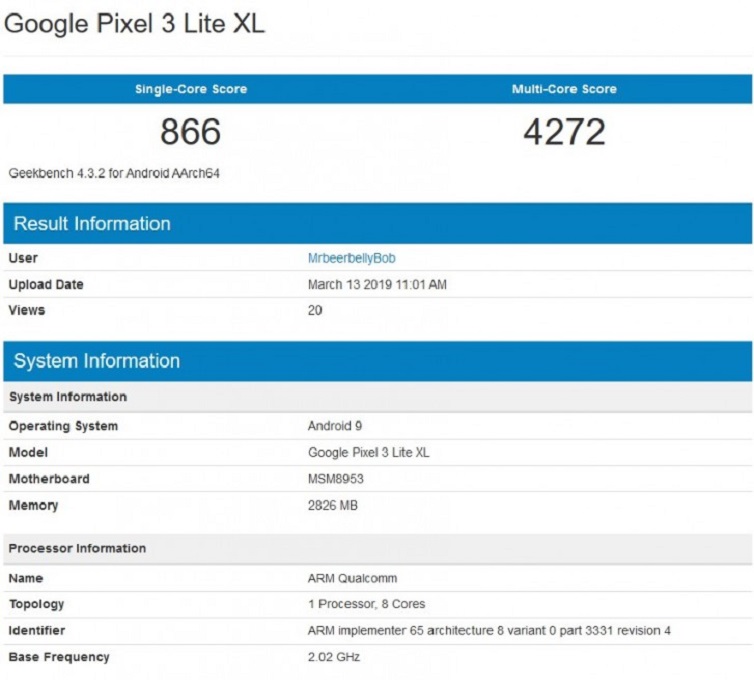Select the Single-Core Score header

coord(191,89)
